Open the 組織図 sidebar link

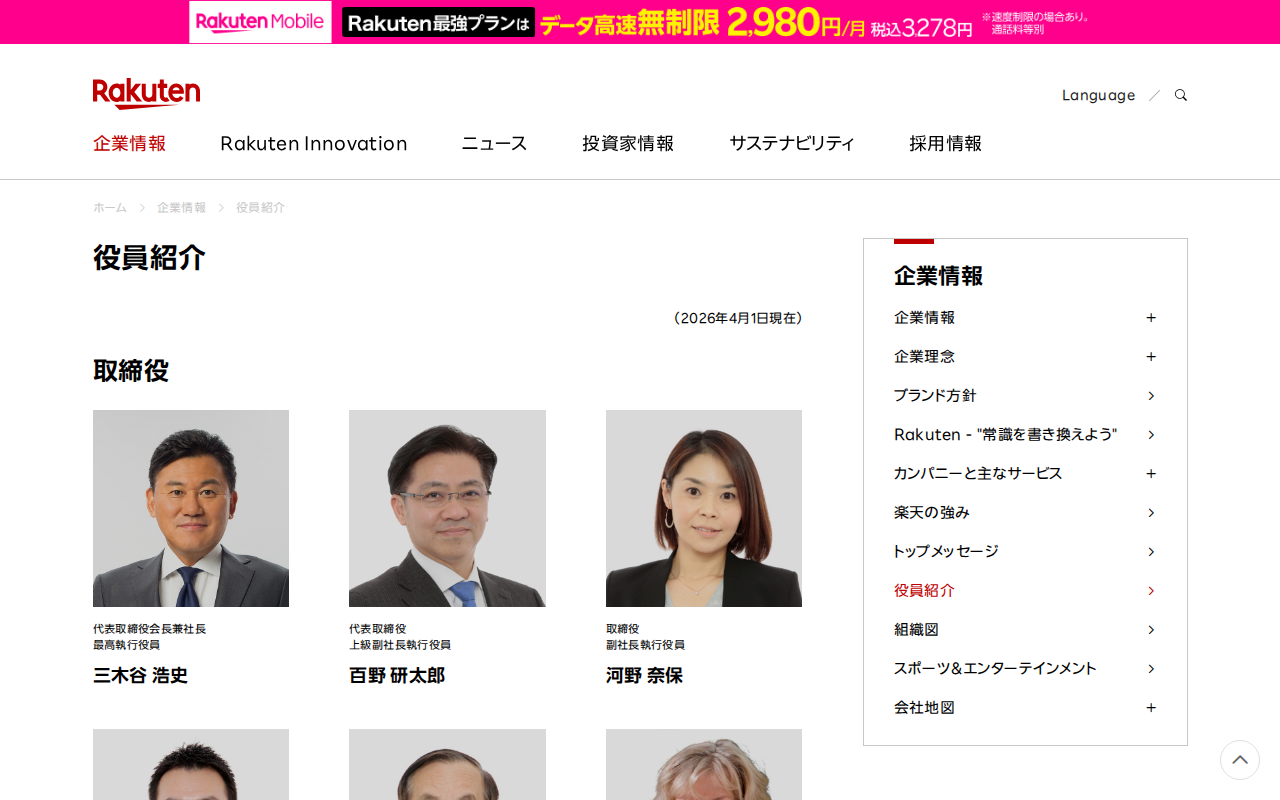point(916,630)
